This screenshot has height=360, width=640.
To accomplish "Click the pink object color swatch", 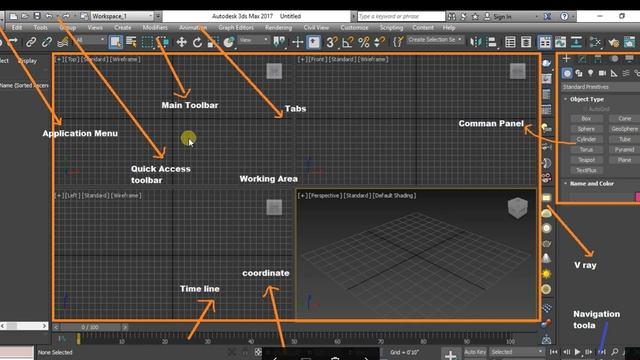I will [x=638, y=197].
